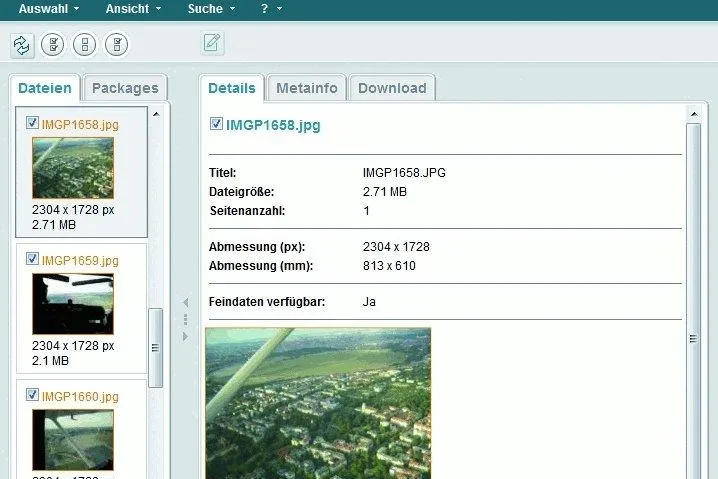718x479 pixels.
Task: Click the Abmessung (mm) value 813 x 610
Action: click(x=389, y=266)
